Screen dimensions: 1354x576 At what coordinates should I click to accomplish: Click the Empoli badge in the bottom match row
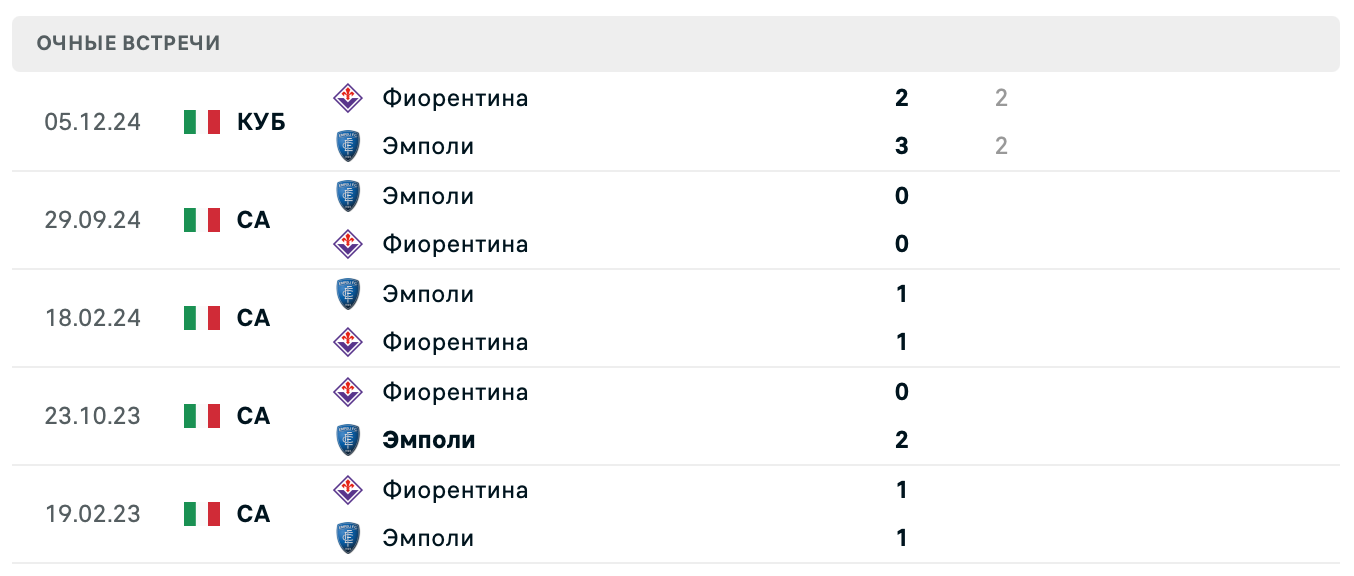[x=349, y=537]
